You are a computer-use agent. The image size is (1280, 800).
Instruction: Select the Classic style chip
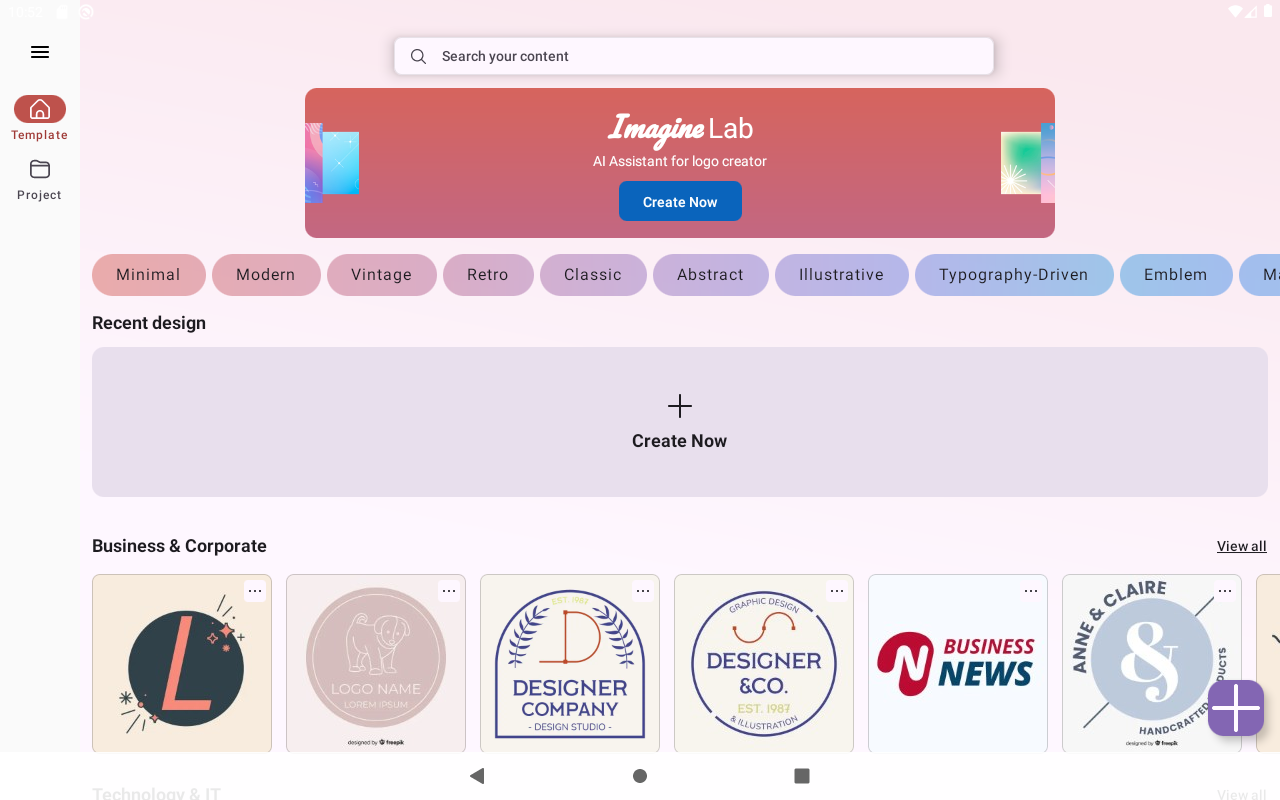tap(593, 275)
